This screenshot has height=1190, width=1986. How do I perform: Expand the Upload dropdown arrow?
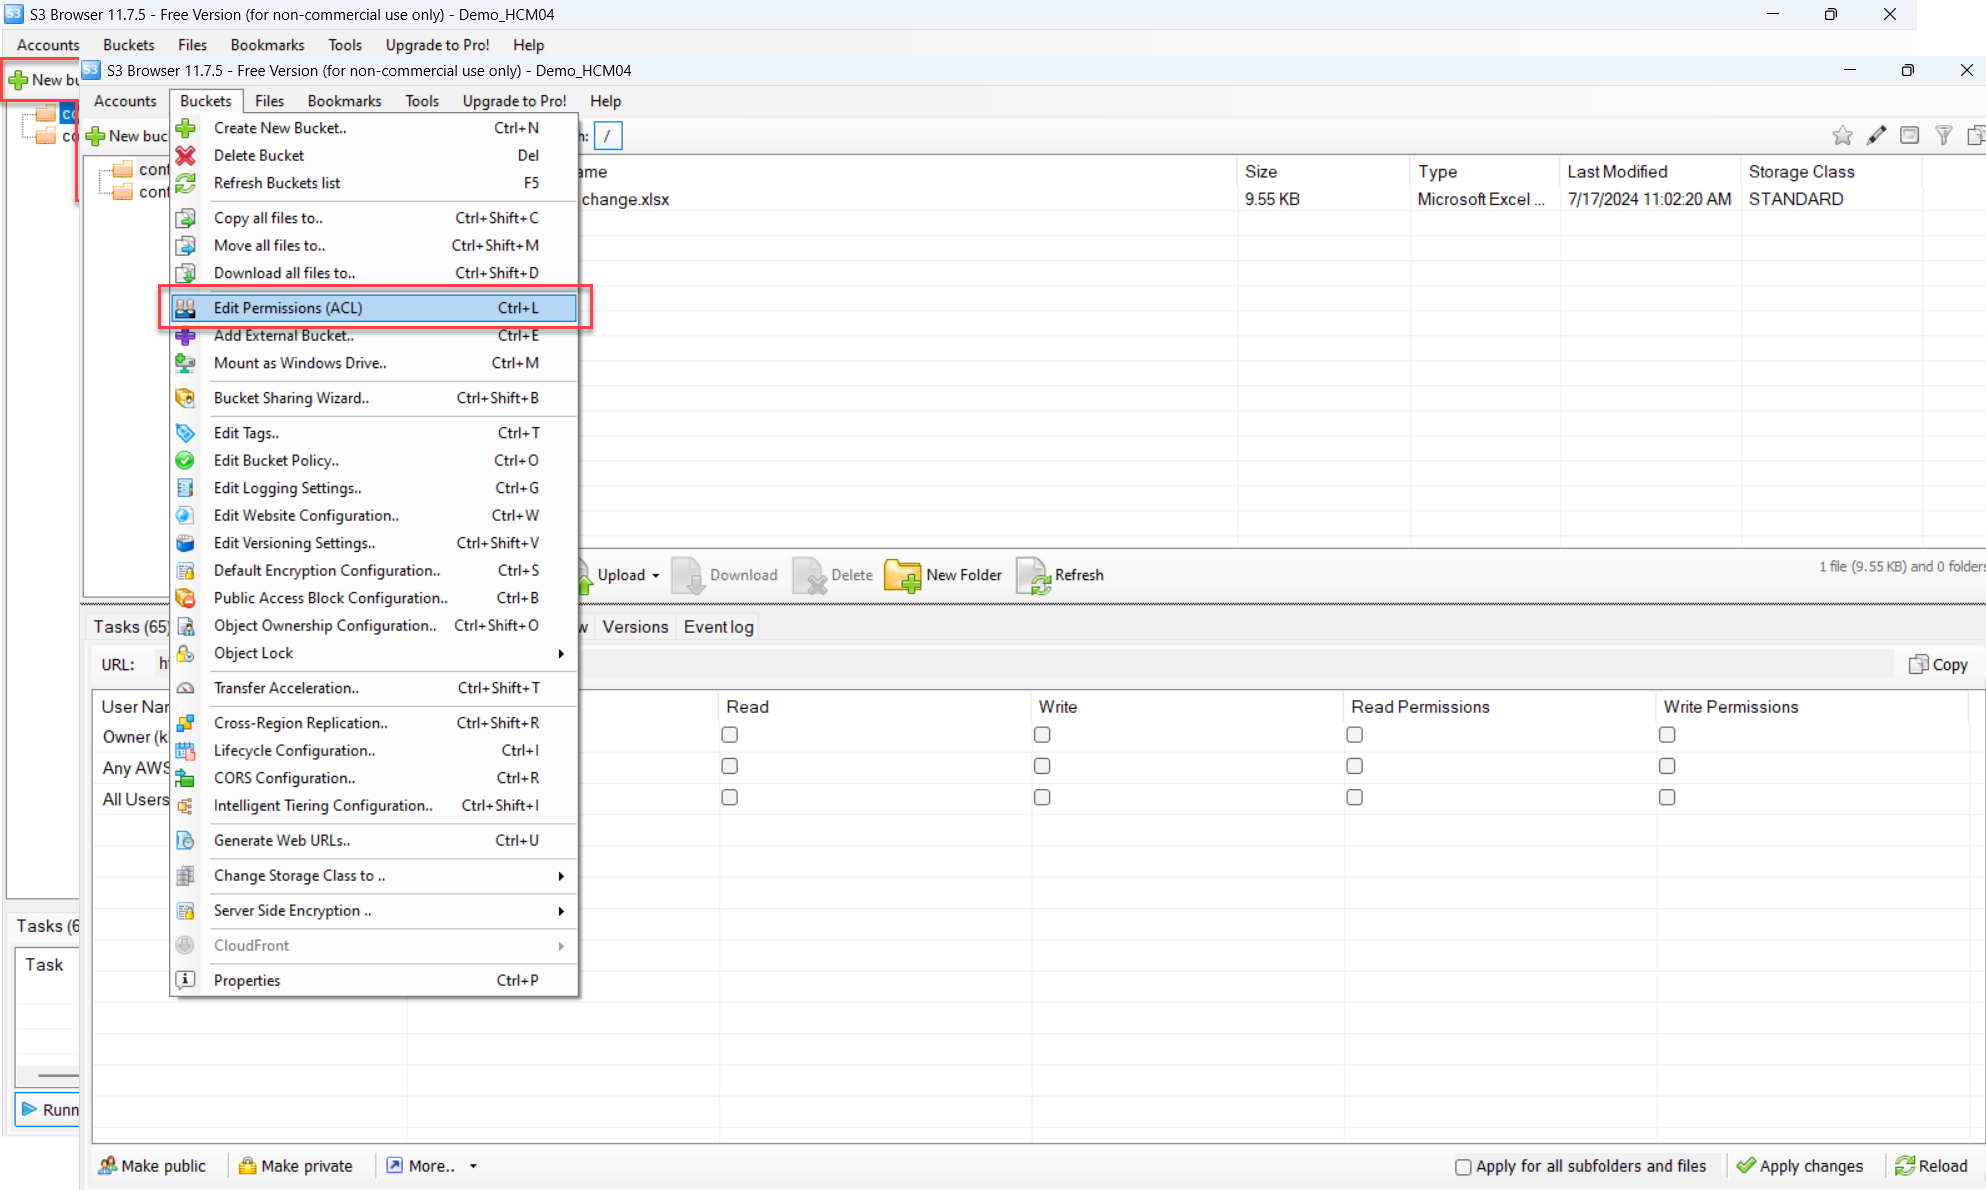pos(656,576)
